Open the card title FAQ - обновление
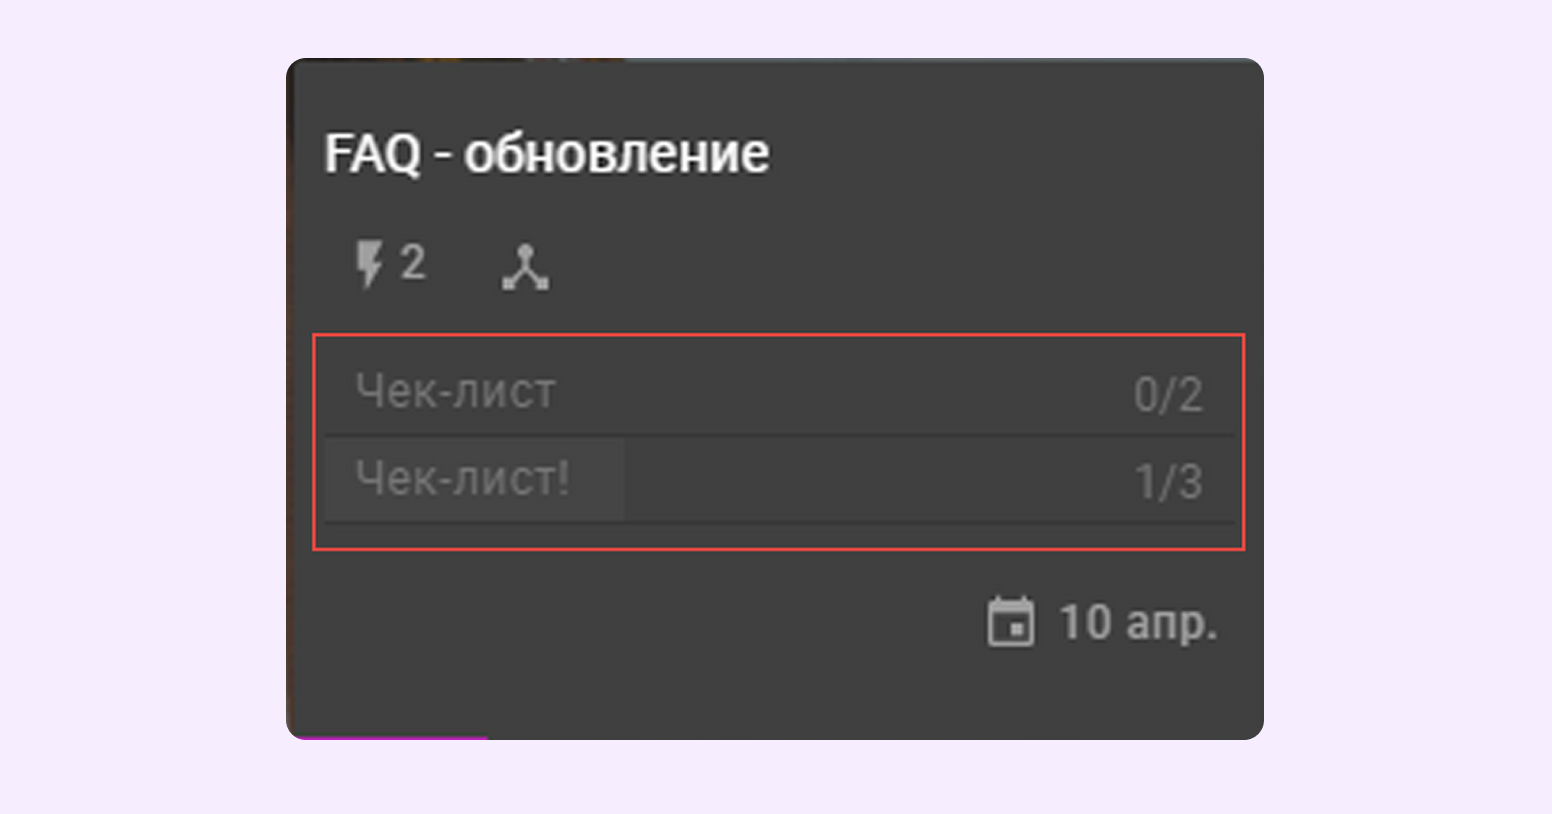Screen dimensions: 1552x814 (547, 154)
